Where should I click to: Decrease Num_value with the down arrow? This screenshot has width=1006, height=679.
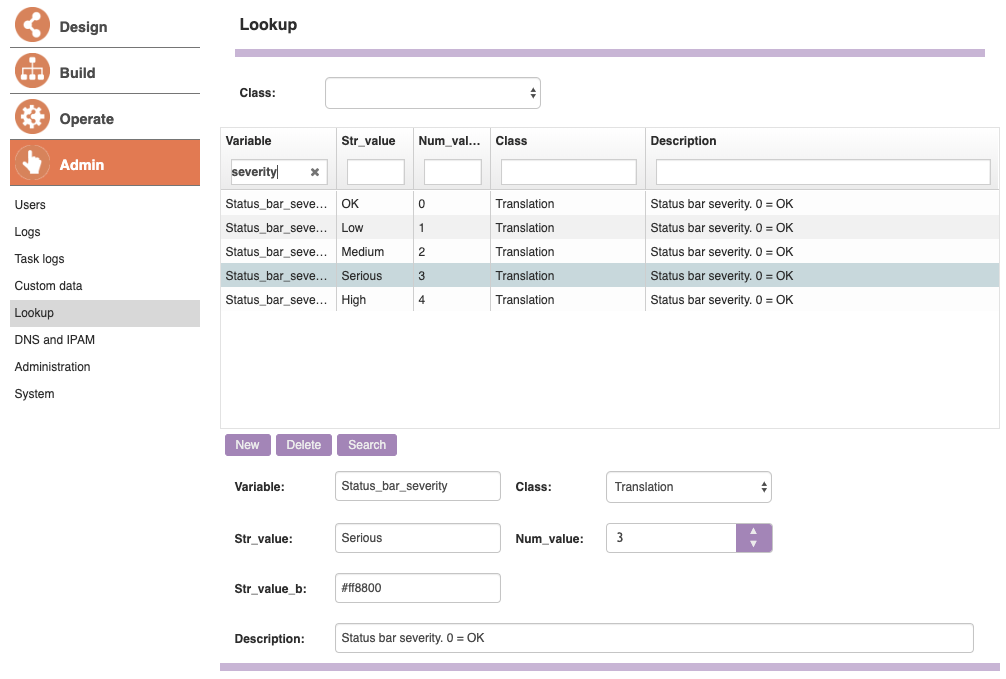(753, 544)
